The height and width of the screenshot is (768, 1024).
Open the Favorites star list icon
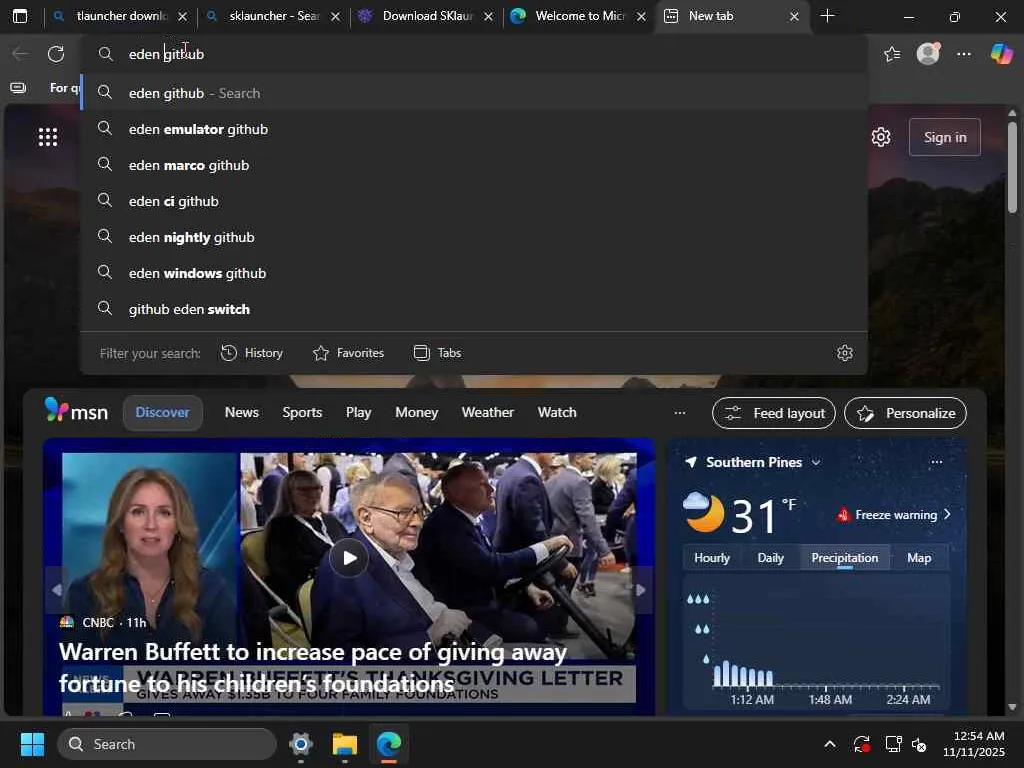pos(892,54)
